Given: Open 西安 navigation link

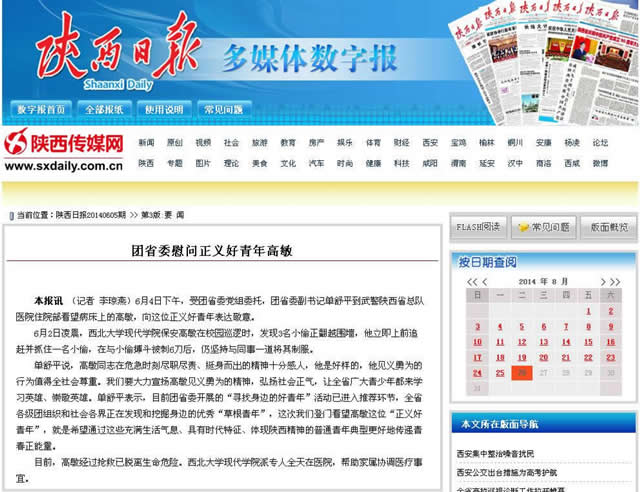Looking at the screenshot, I should [430, 142].
